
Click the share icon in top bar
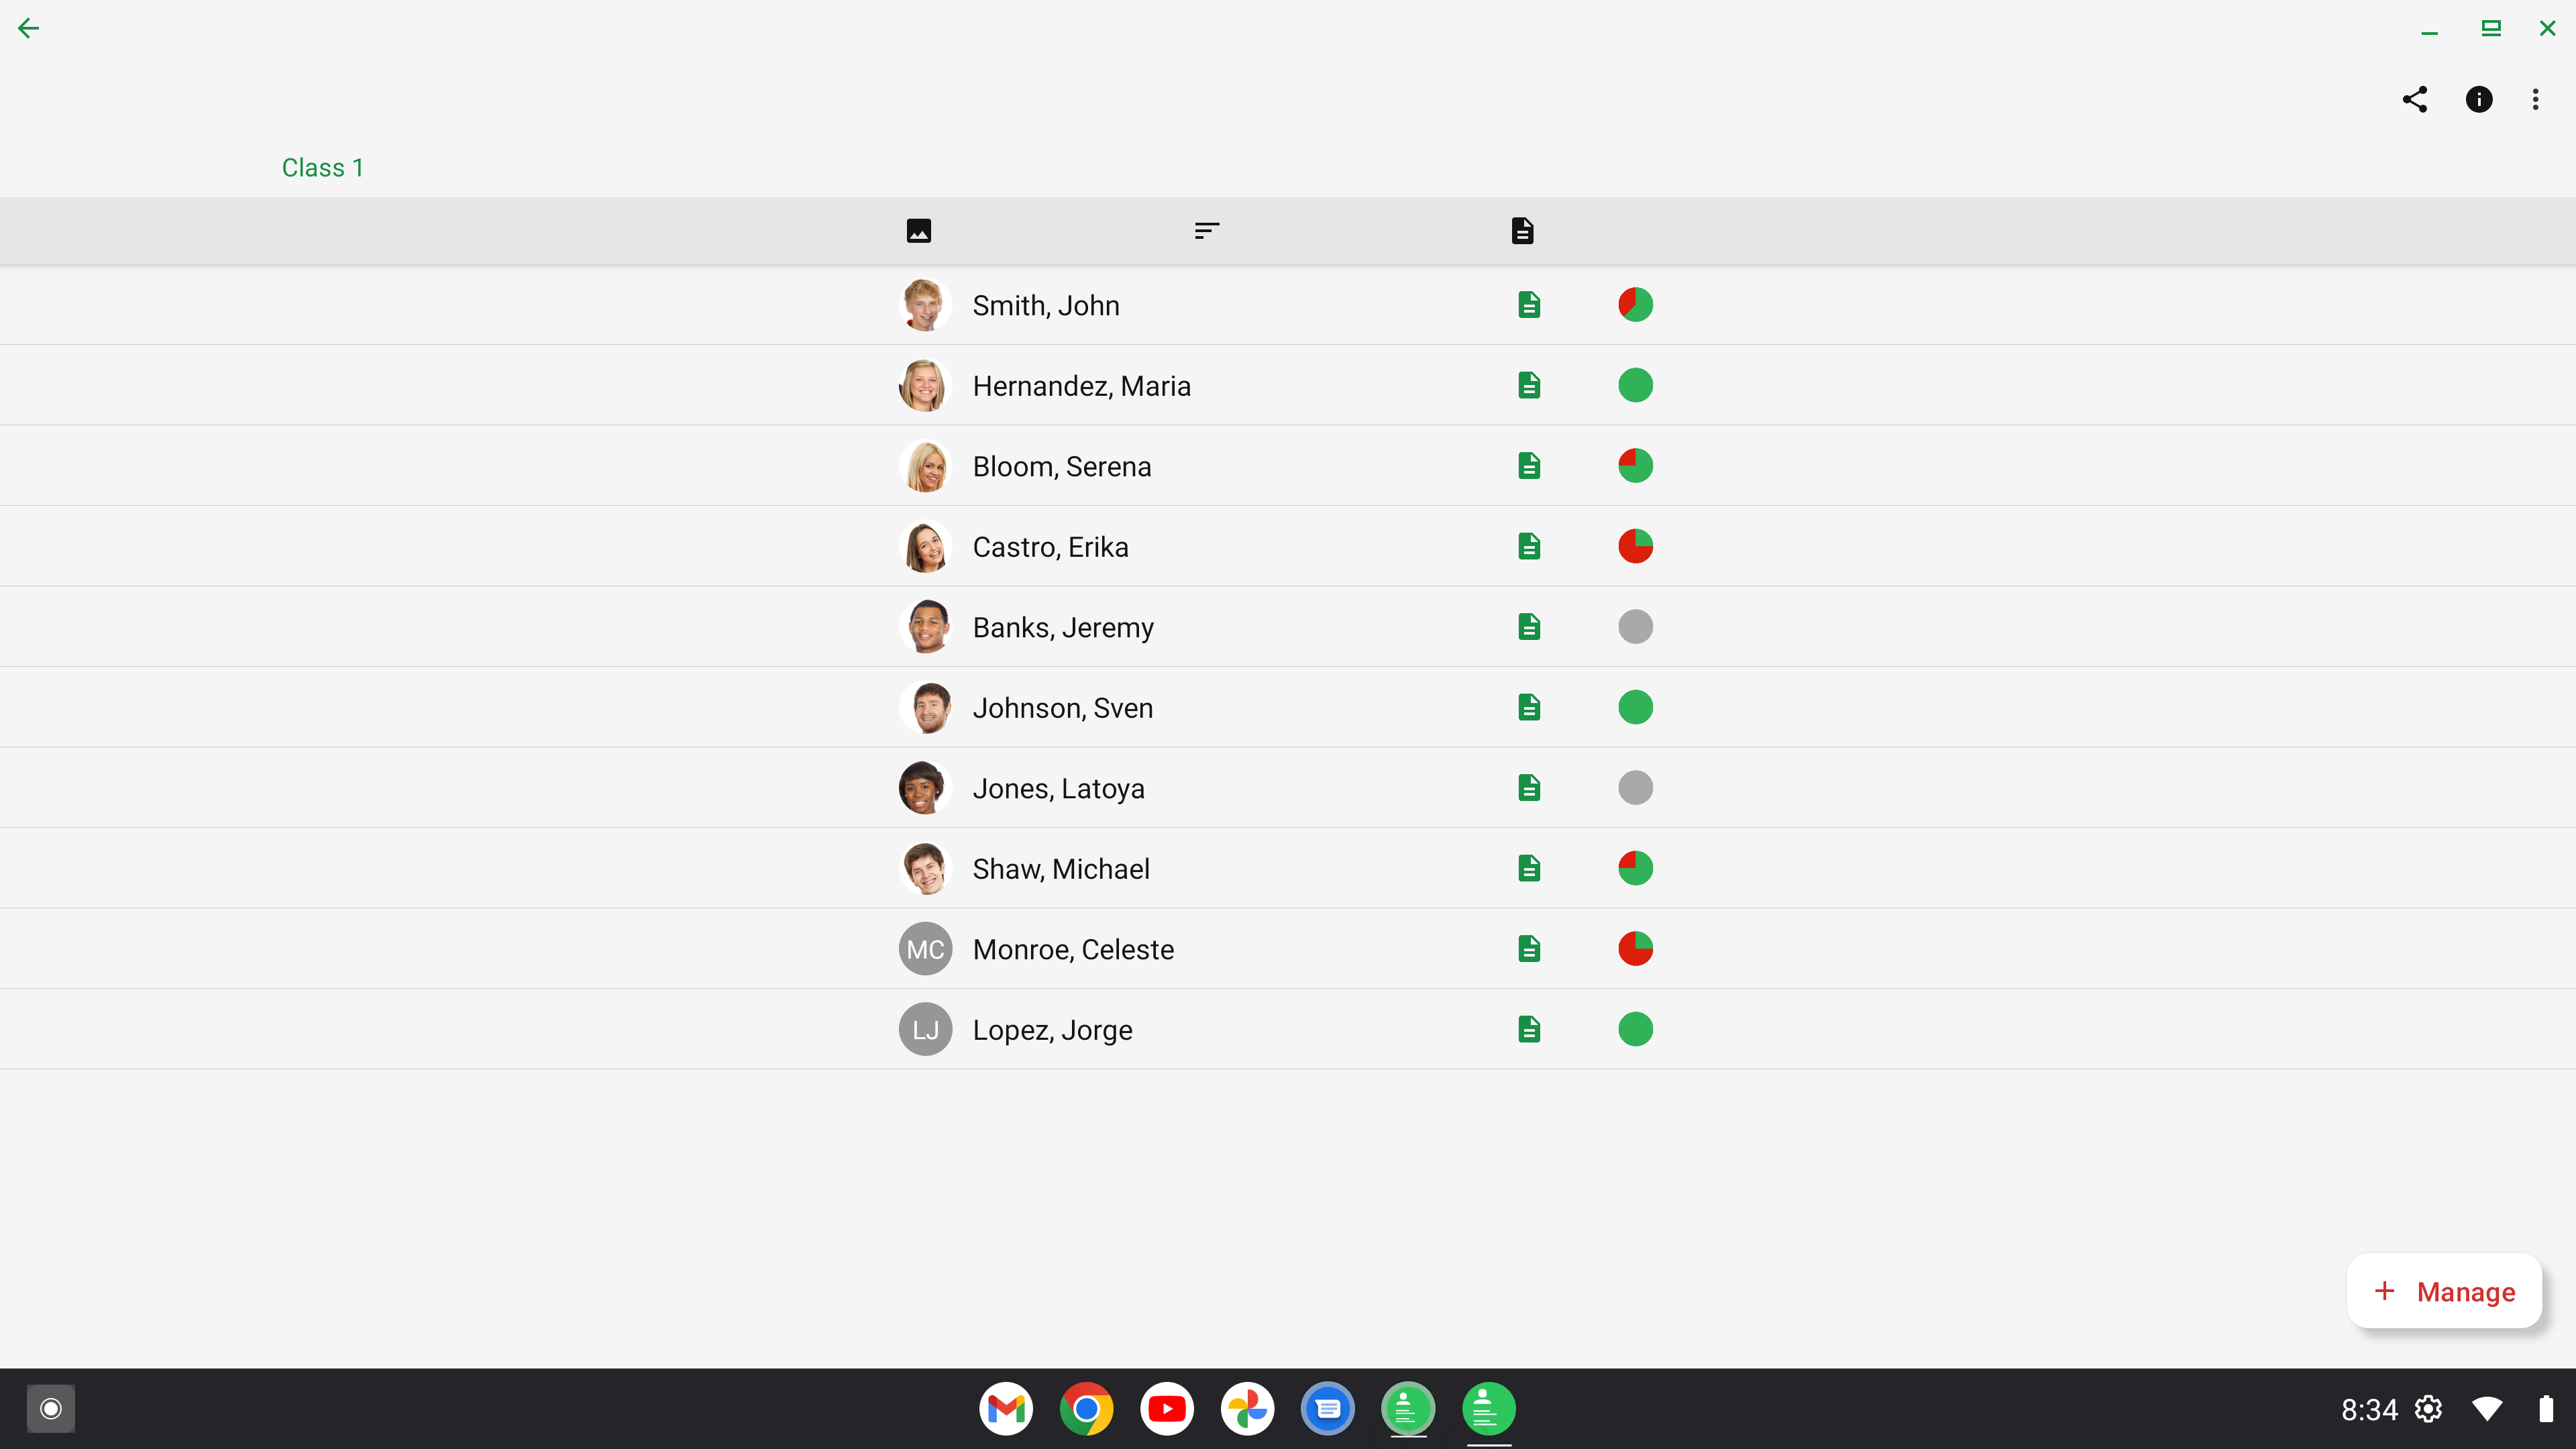(x=2415, y=99)
